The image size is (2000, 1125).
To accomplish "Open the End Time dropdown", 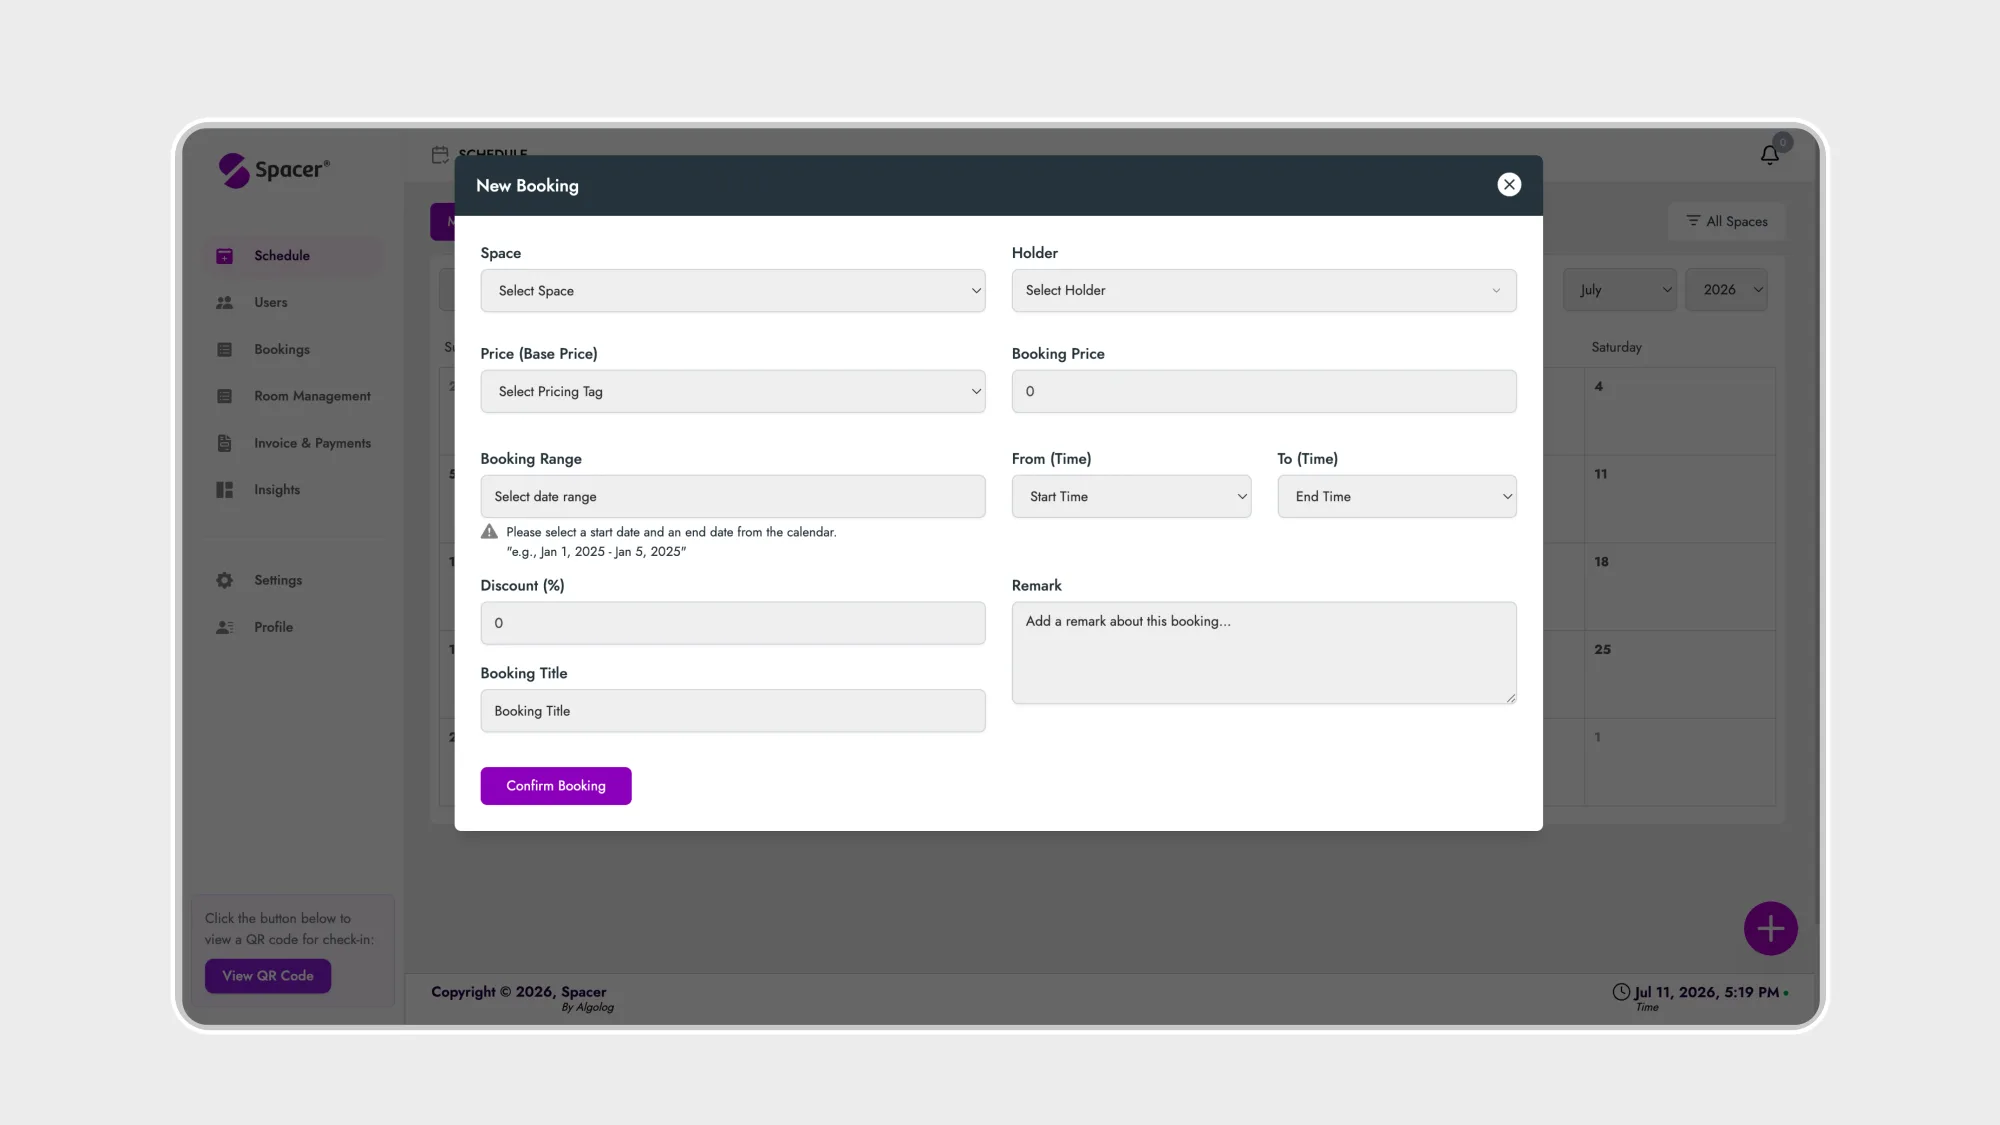I will tap(1397, 496).
